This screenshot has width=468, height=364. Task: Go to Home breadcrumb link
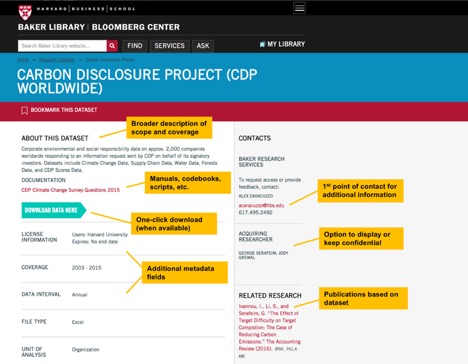[23, 60]
